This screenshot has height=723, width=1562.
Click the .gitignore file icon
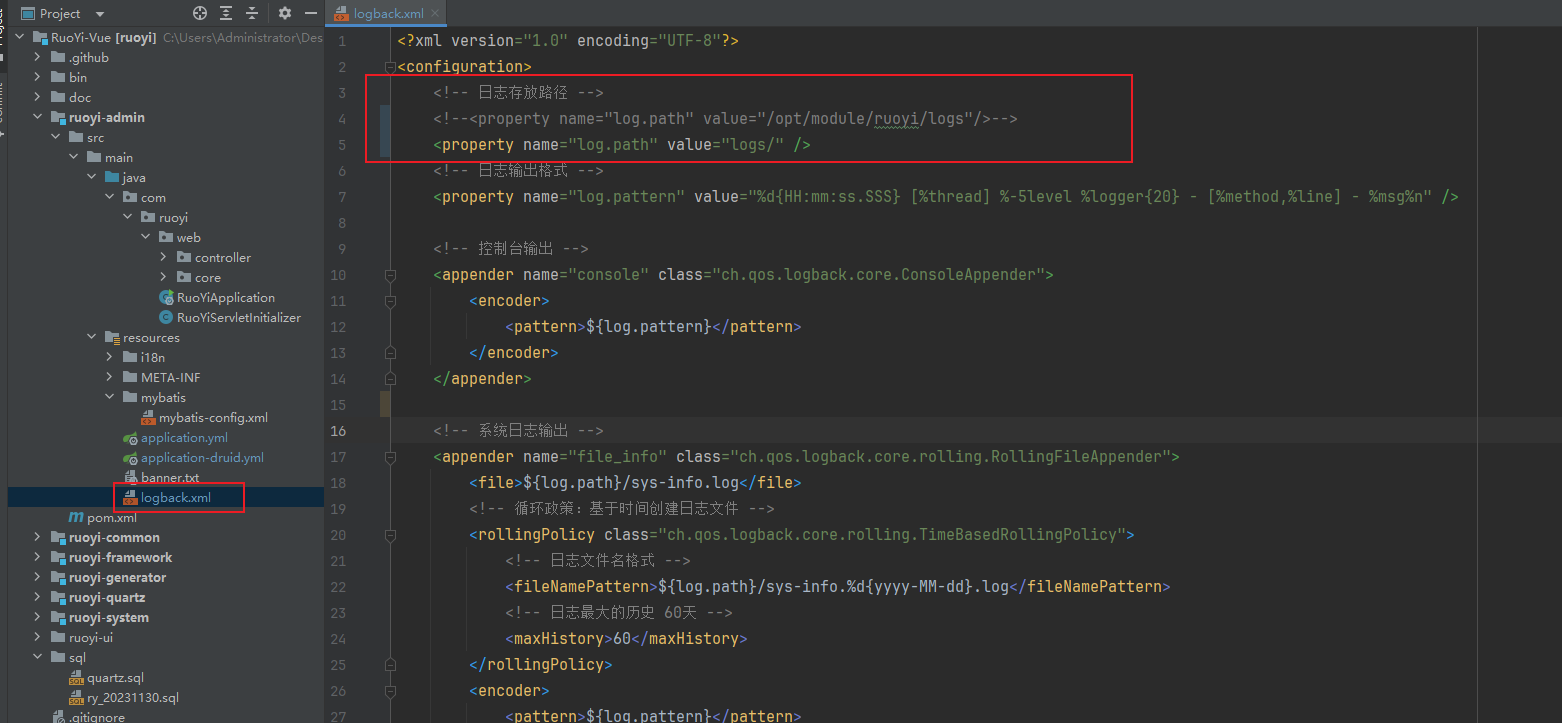click(x=58, y=717)
